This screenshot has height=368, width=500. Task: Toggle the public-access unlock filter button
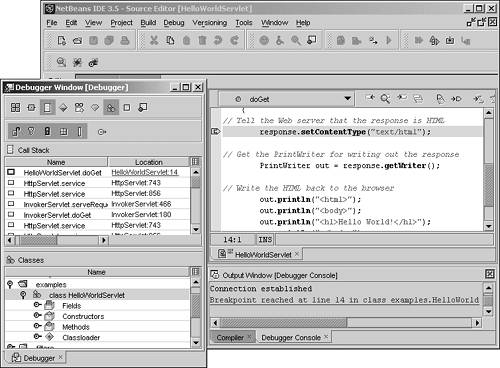click(16, 132)
